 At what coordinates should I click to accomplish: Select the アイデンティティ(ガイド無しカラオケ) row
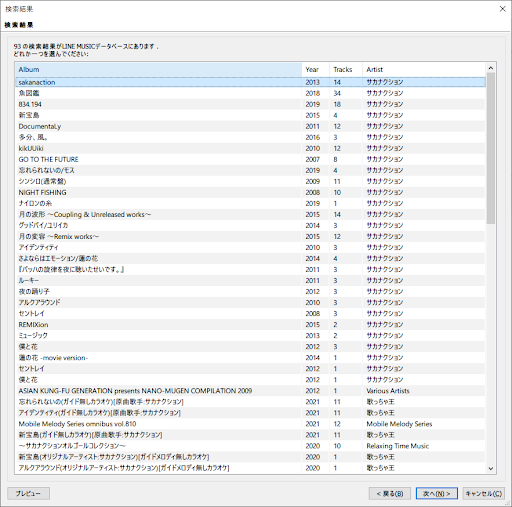point(250,413)
